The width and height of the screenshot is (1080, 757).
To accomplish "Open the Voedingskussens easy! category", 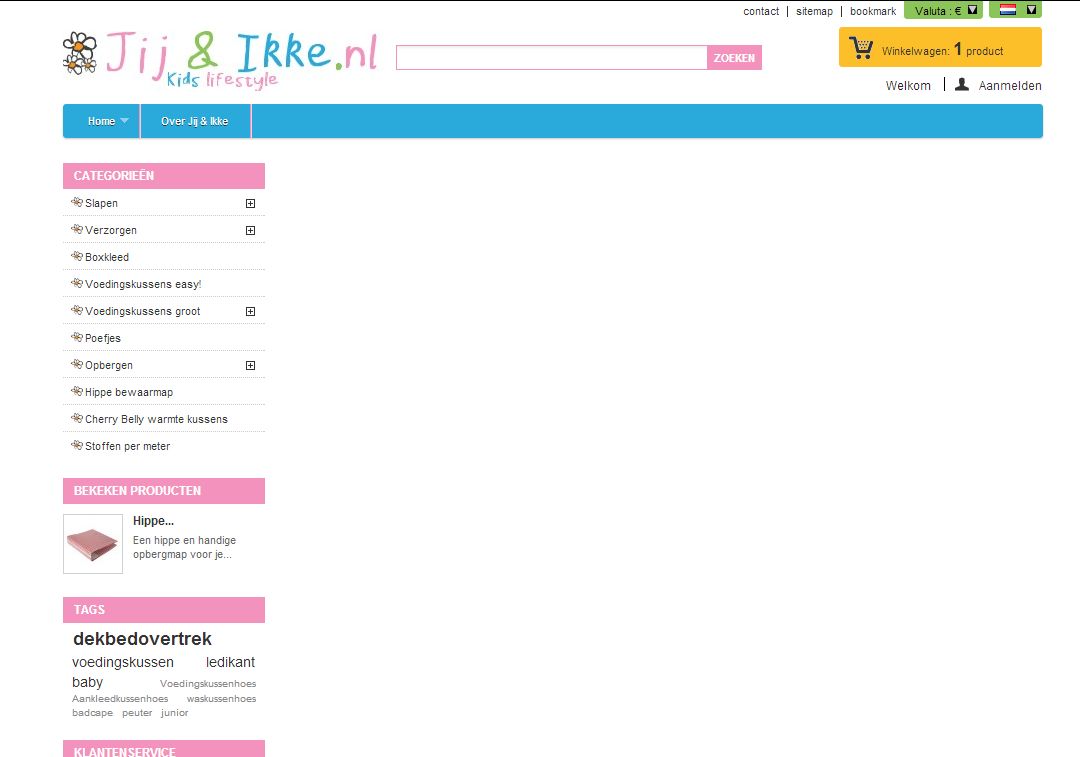I will pyautogui.click(x=143, y=284).
